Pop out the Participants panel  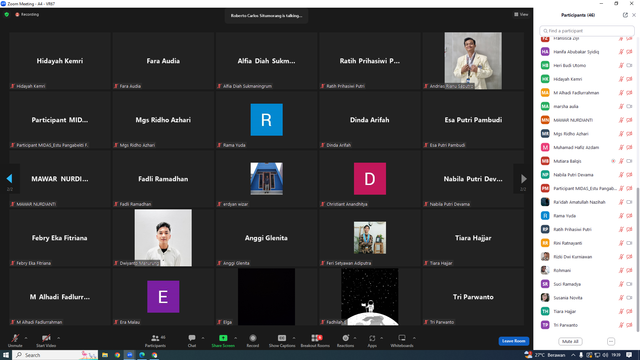tap(625, 15)
